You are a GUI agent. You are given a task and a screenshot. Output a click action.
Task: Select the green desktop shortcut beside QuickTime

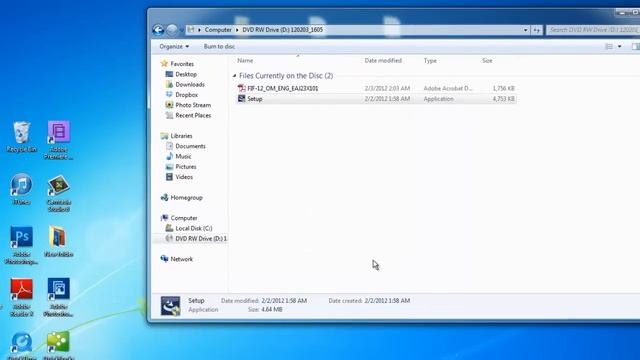tap(58, 346)
